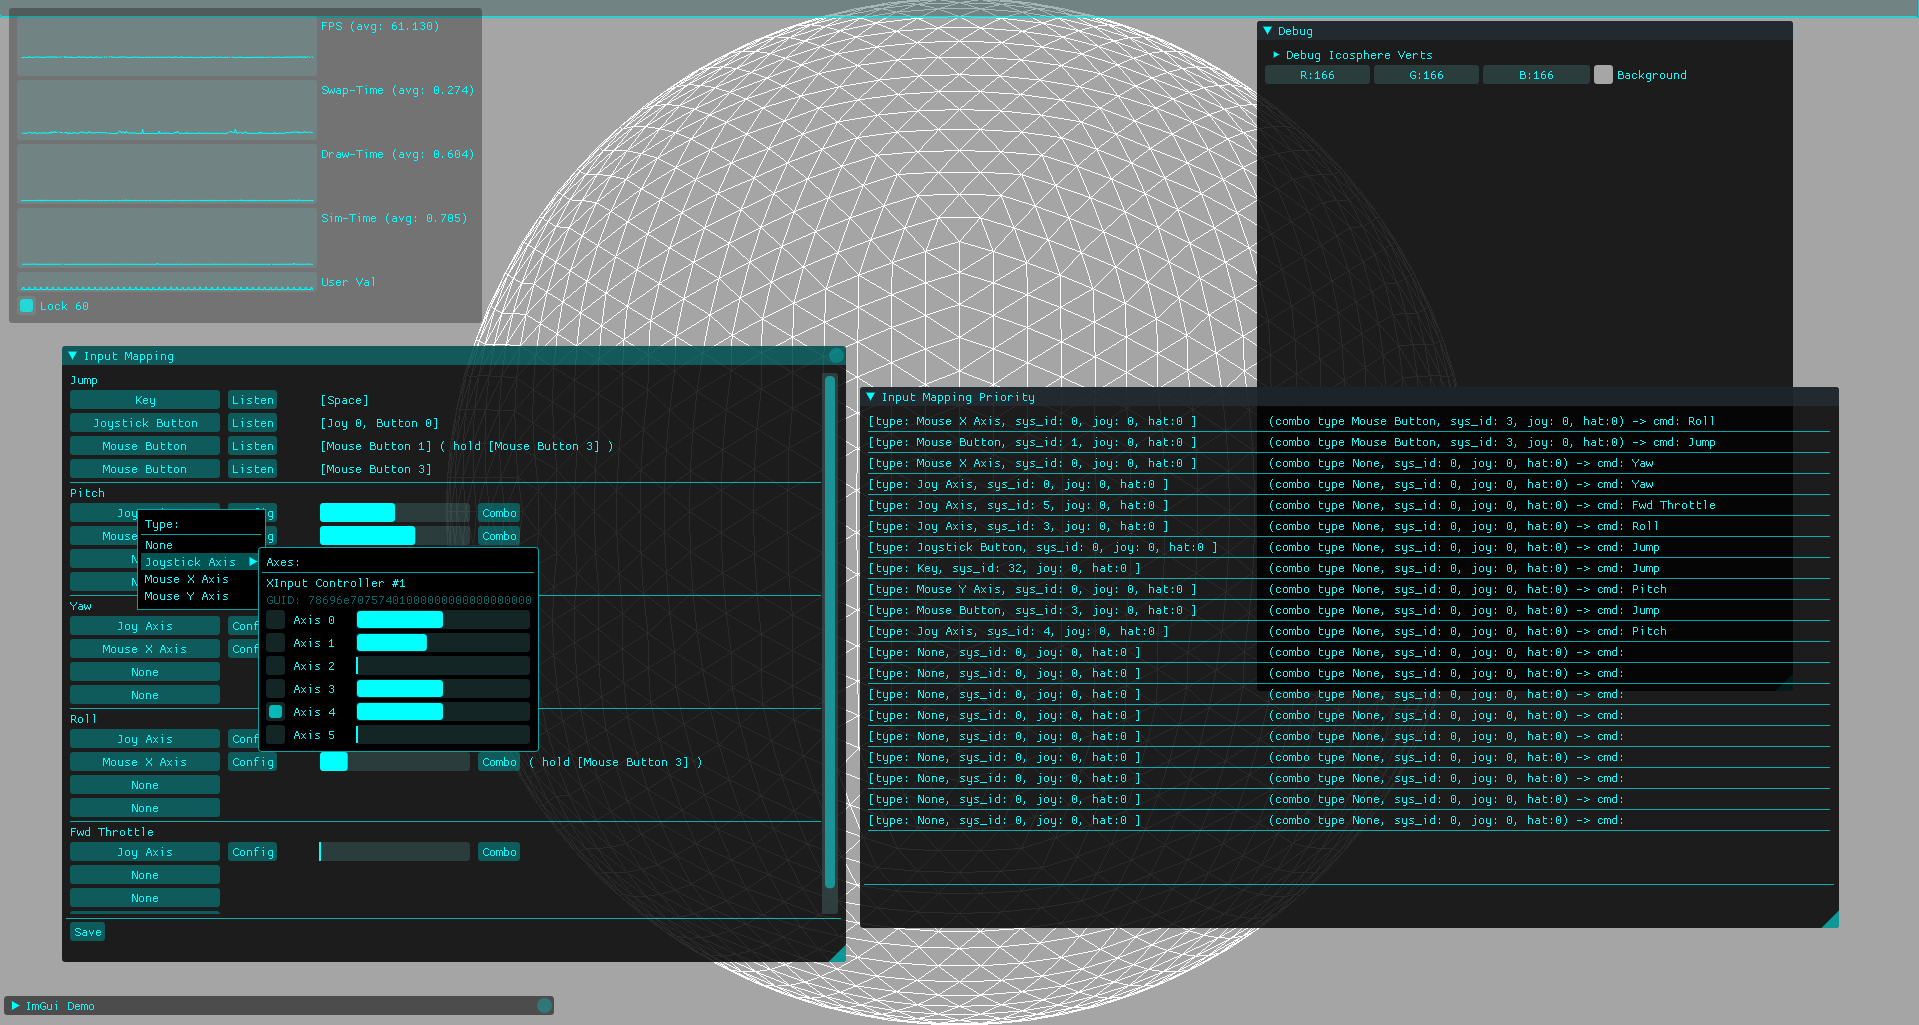Open the Background color swatch
Viewport: 1919px width, 1025px height.
tap(1603, 75)
